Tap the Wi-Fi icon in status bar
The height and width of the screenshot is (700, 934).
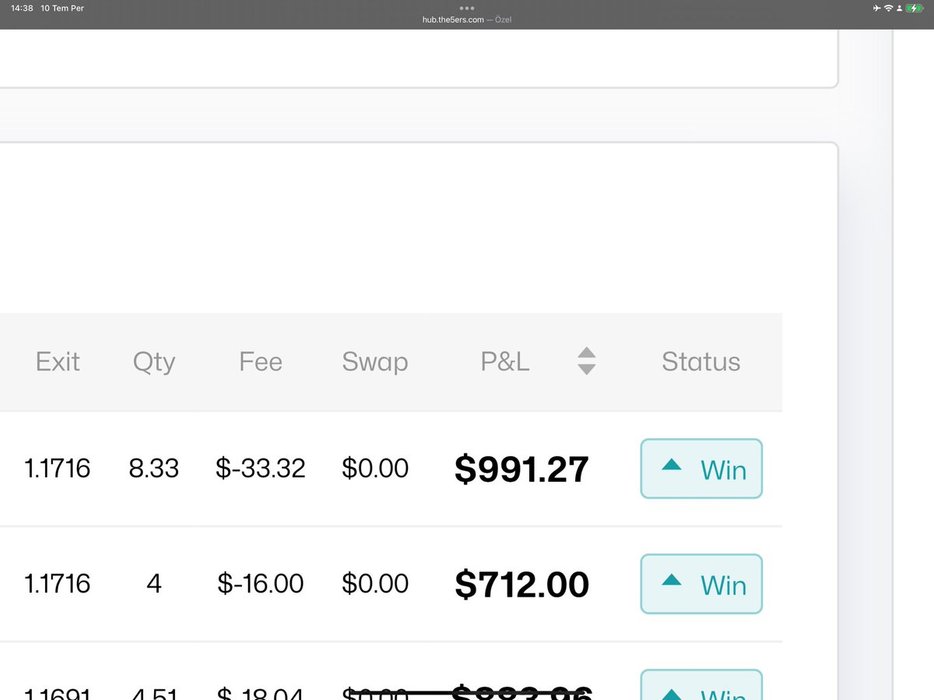[x=888, y=8]
